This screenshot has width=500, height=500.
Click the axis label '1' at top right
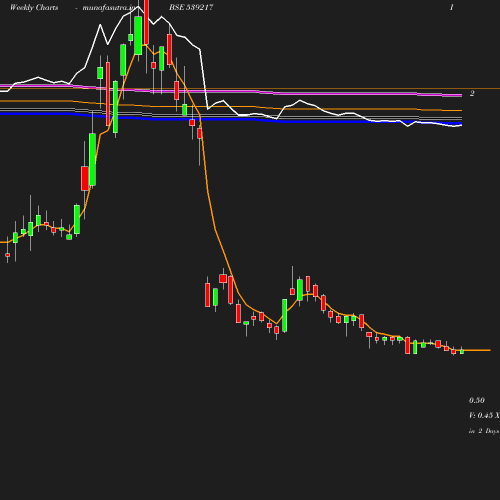pos(452,7)
